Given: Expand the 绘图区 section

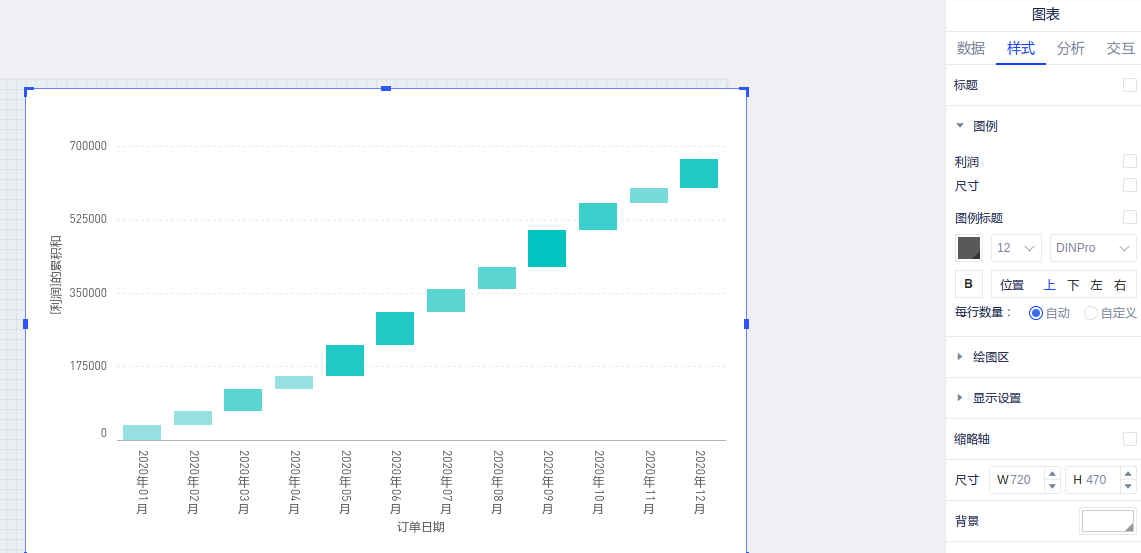Looking at the screenshot, I should (996, 357).
